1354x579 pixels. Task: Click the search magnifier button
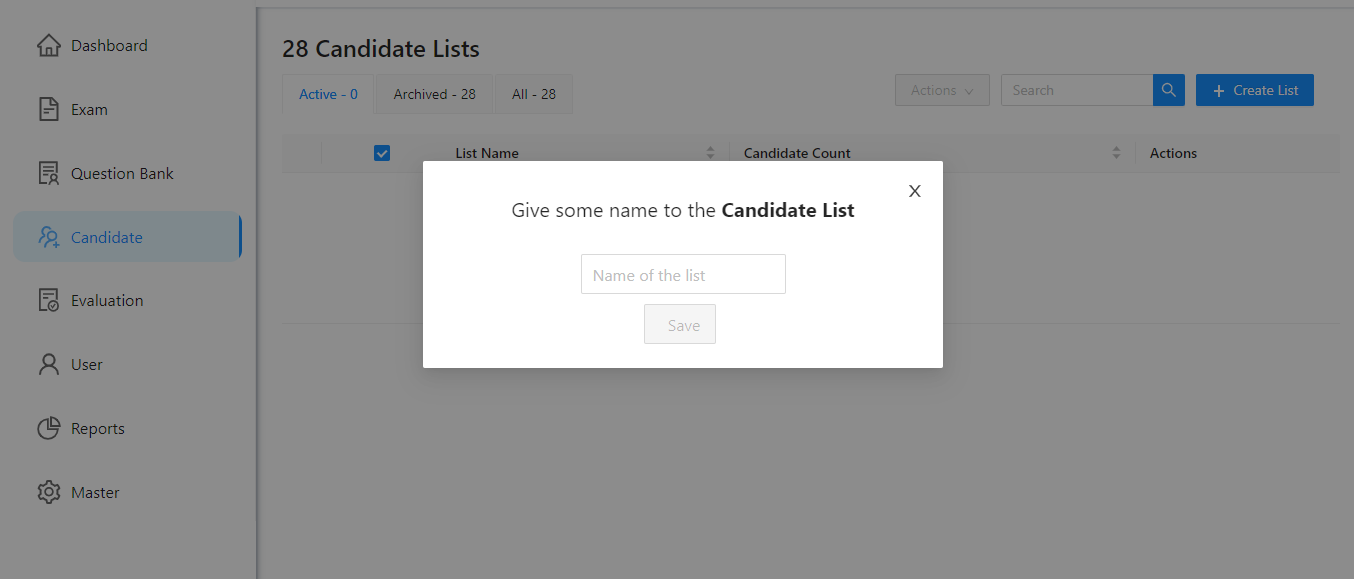point(1169,90)
